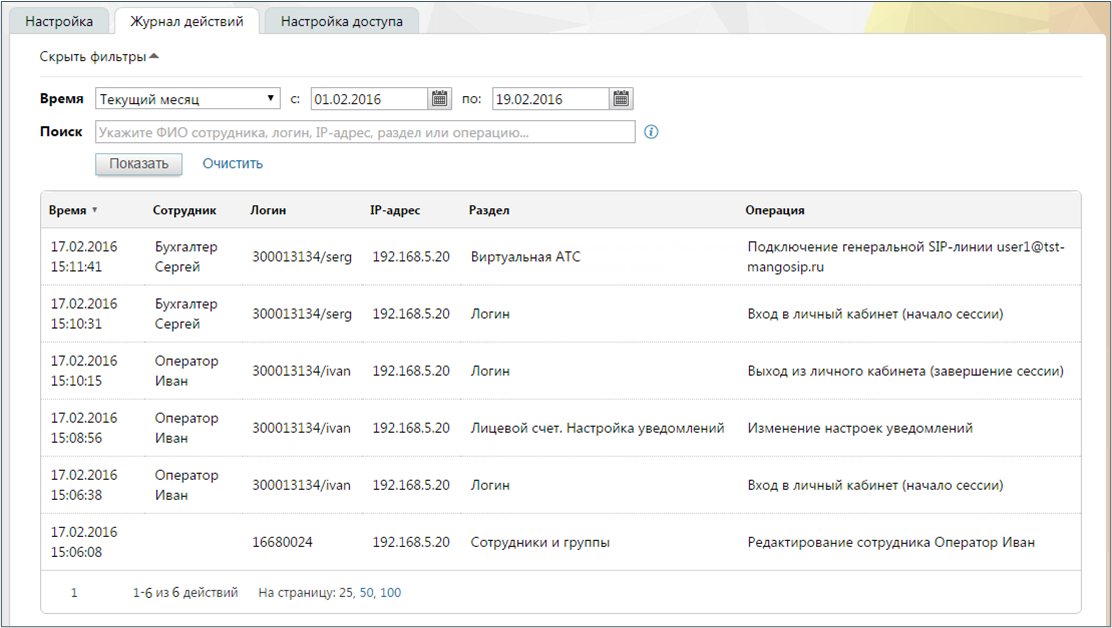
Task: Click the Операция column header
Action: (x=774, y=211)
